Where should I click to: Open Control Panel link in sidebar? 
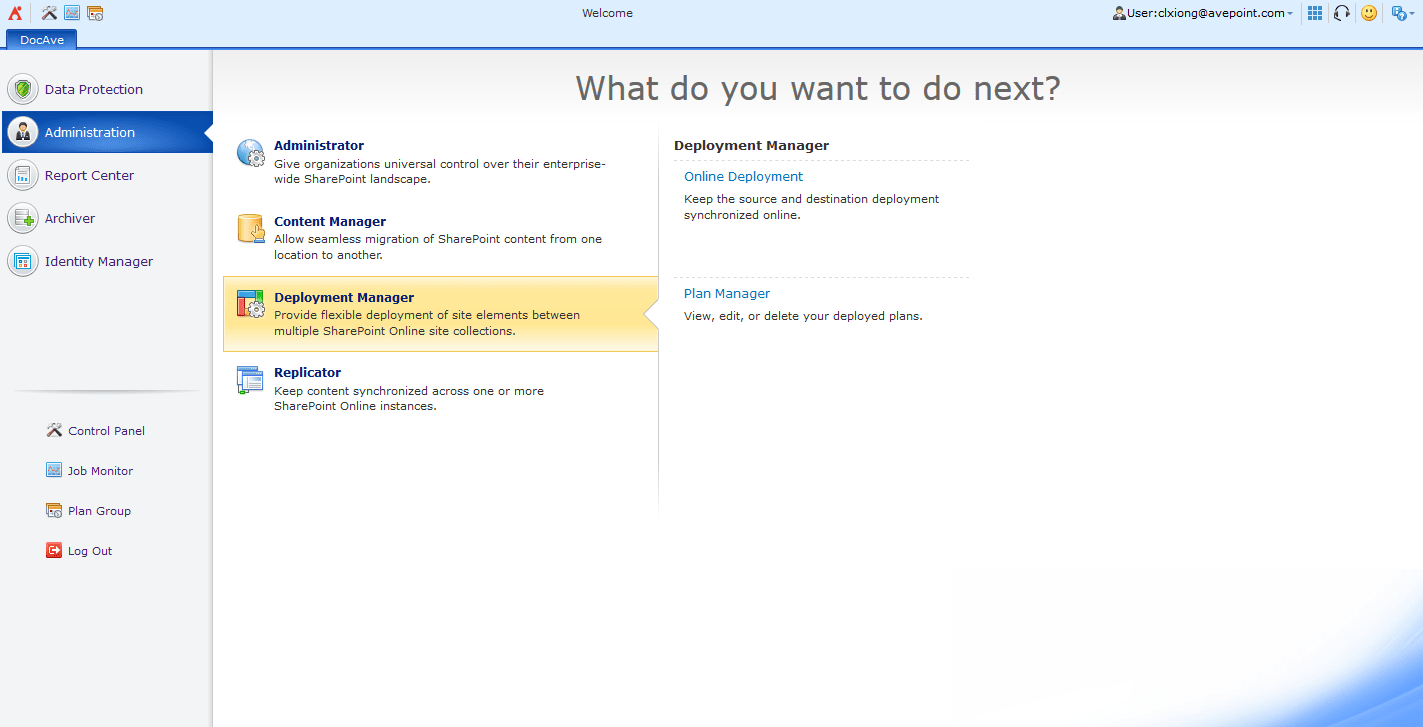(x=106, y=431)
